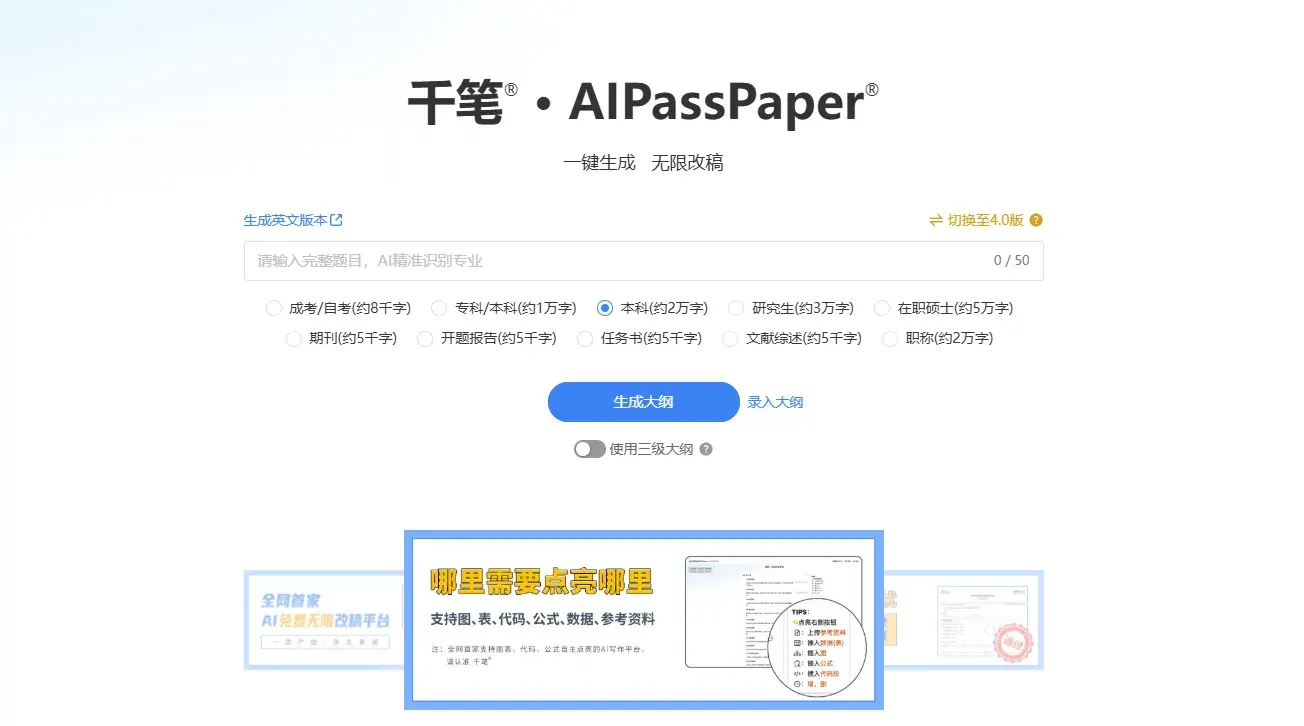This screenshot has height=726, width=1304.
Task: Open the 录入大纲 link
Action: 775,402
